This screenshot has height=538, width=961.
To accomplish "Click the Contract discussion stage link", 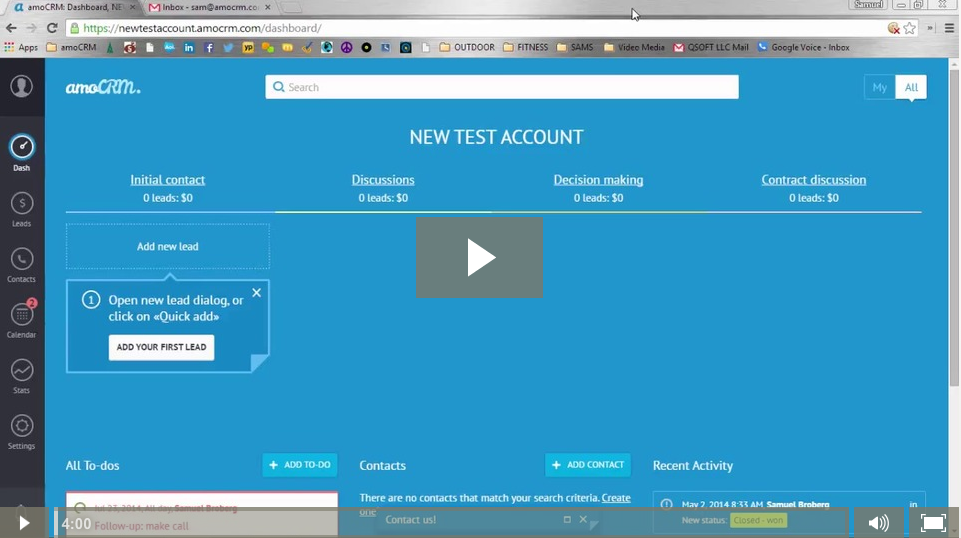I will (x=814, y=180).
